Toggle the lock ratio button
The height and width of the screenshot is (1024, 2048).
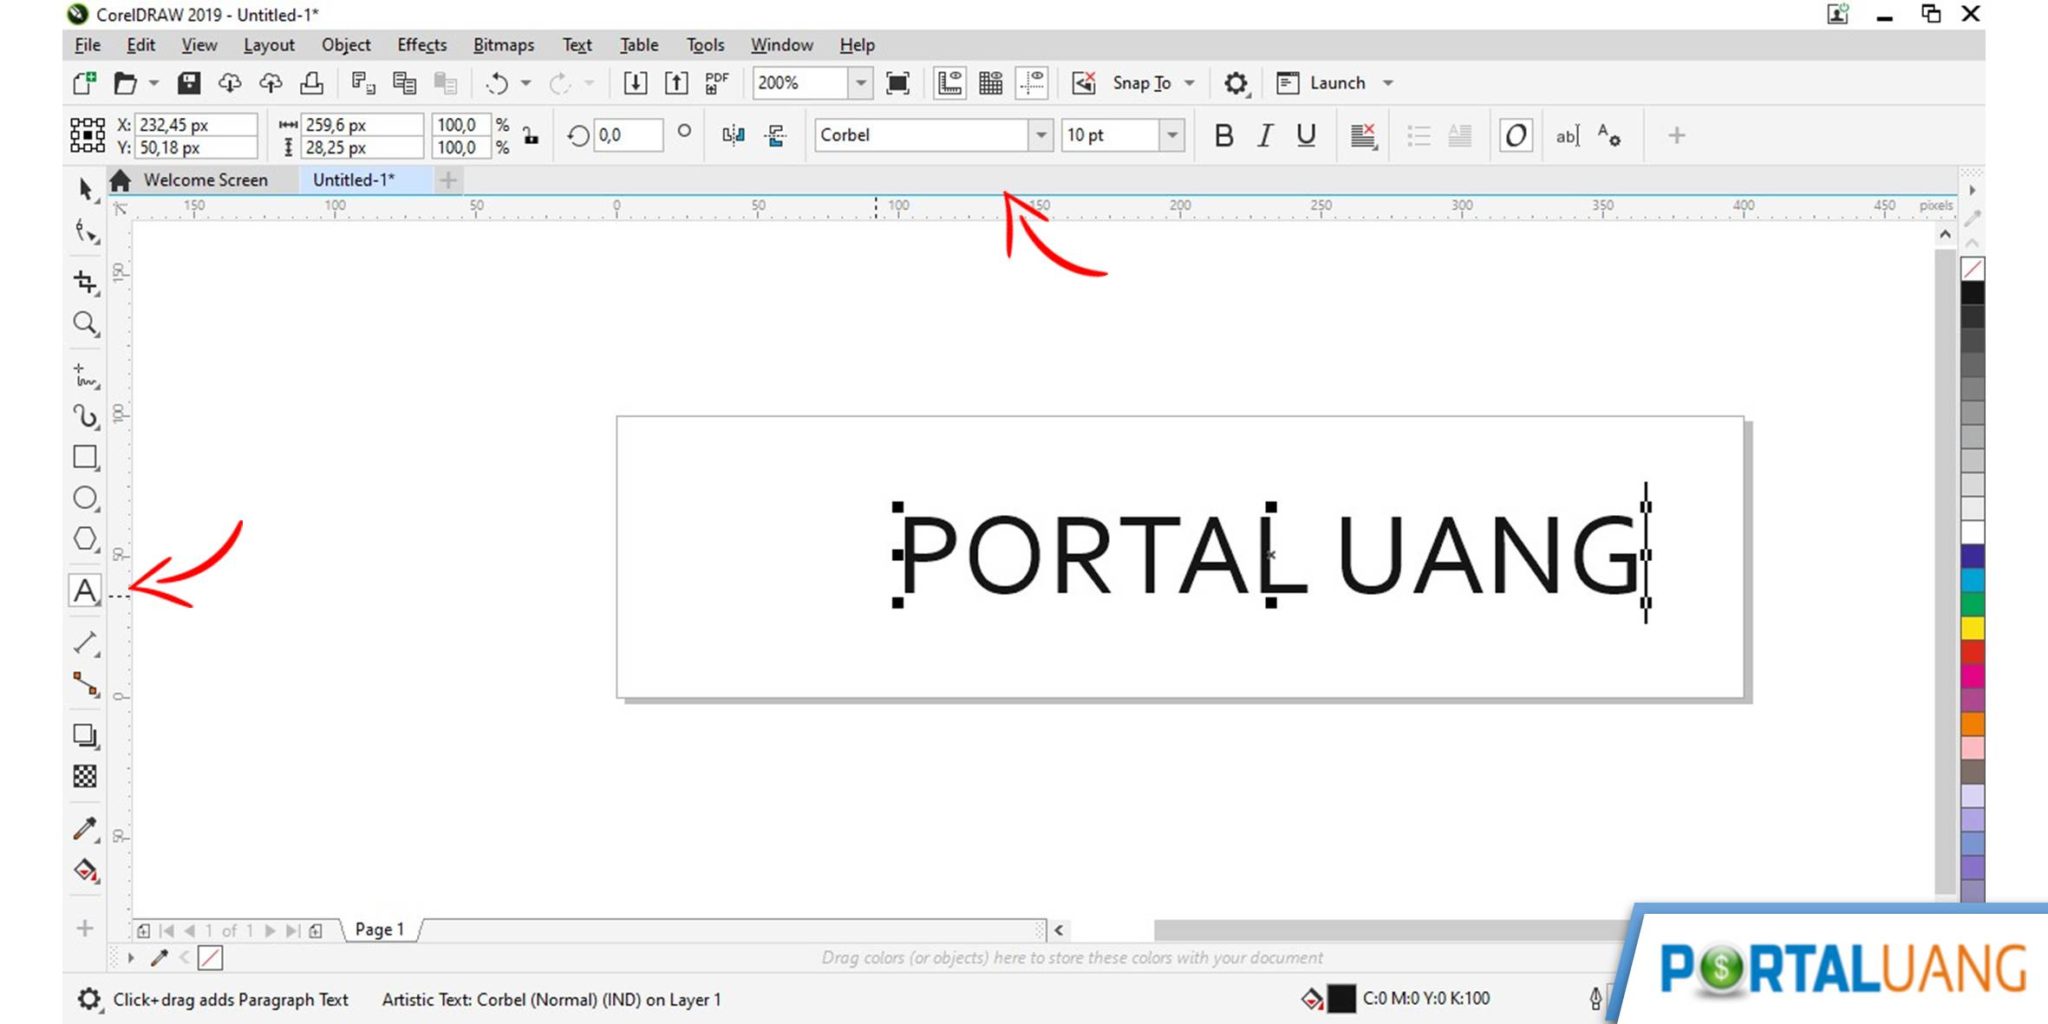(x=531, y=136)
